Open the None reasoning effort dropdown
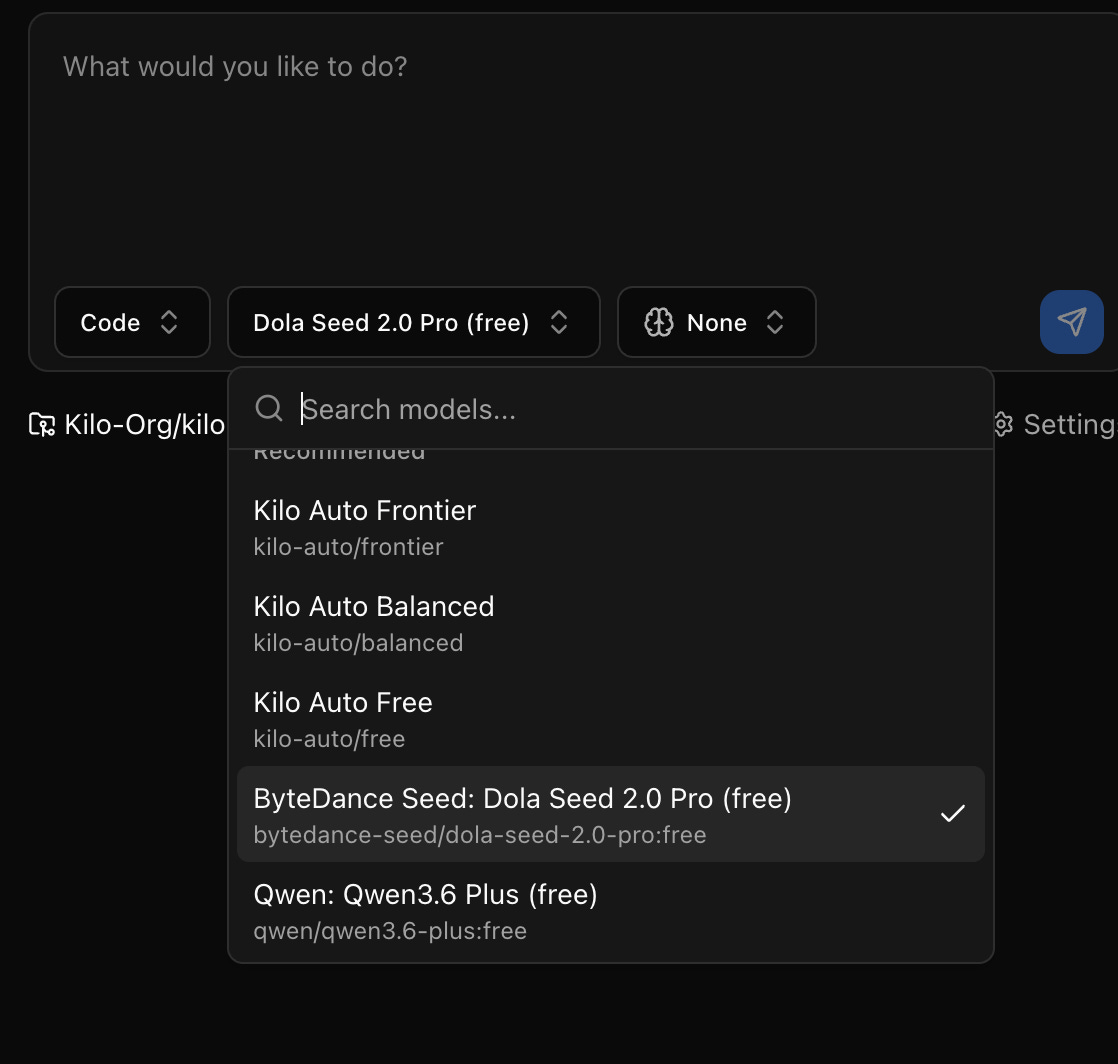1118x1064 pixels. [x=717, y=322]
